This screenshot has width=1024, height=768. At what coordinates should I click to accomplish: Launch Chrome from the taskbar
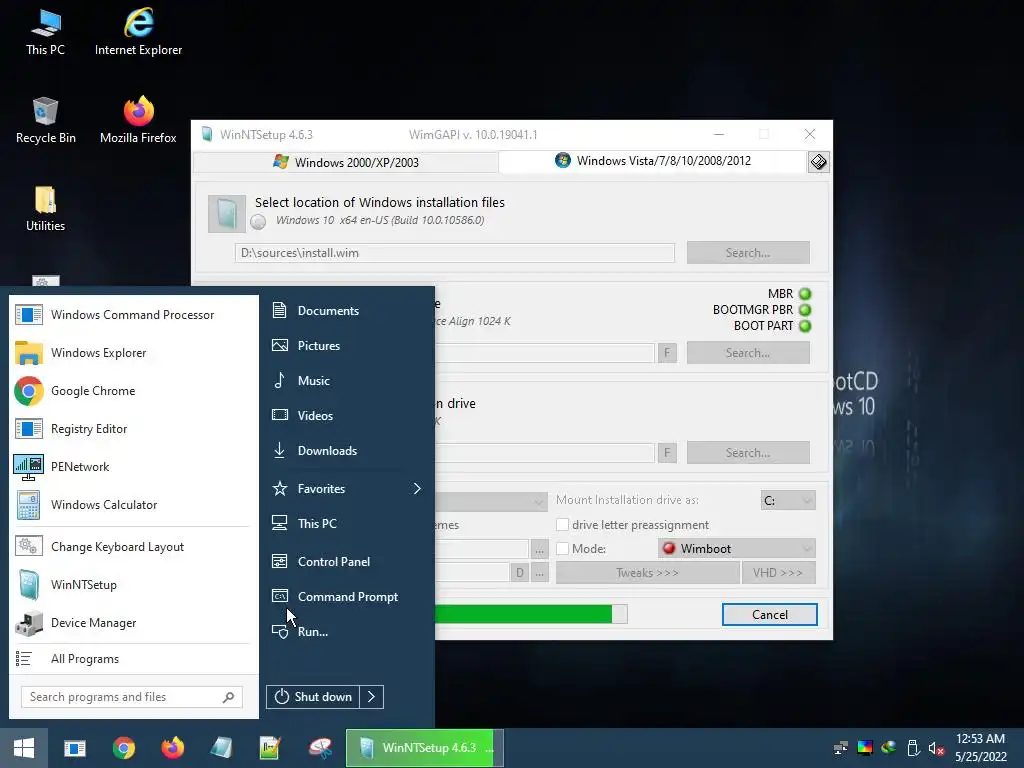click(123, 748)
